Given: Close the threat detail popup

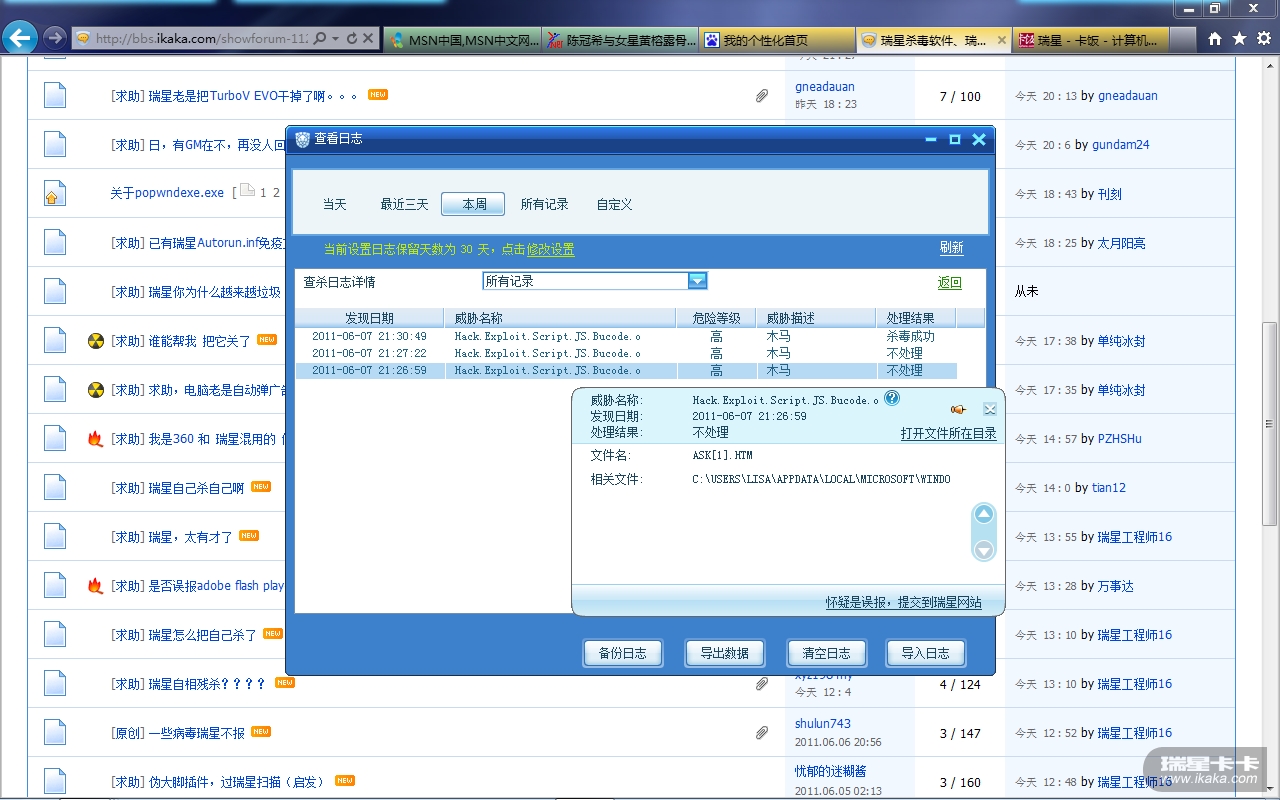Looking at the screenshot, I should 989,409.
